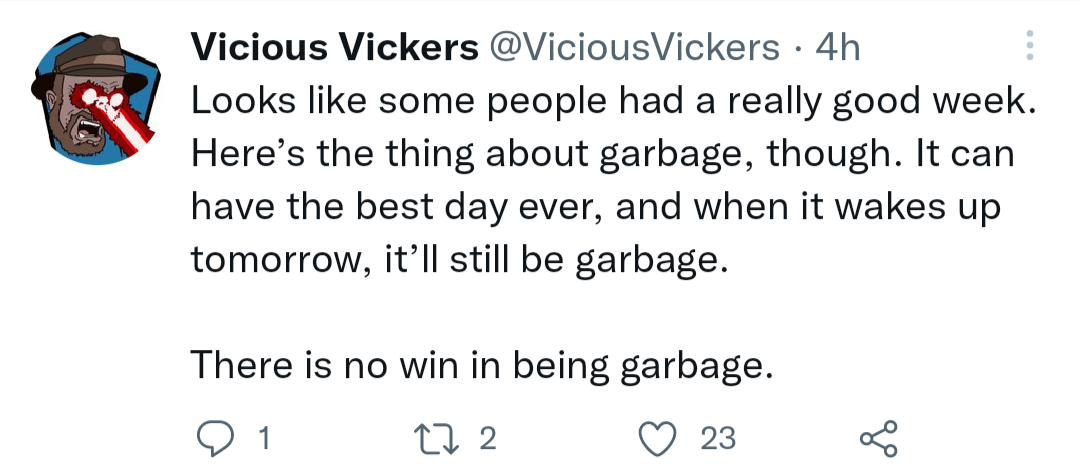Image resolution: width=1080 pixels, height=472 pixels.
Task: Click the line "have the best day ever"
Action: coord(595,207)
